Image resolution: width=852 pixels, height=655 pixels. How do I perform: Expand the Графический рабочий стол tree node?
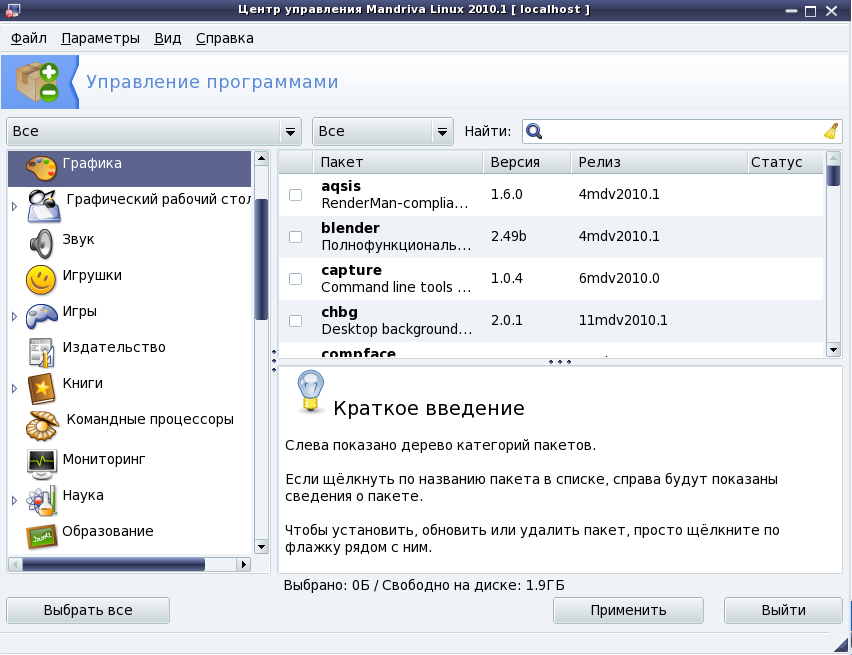15,207
